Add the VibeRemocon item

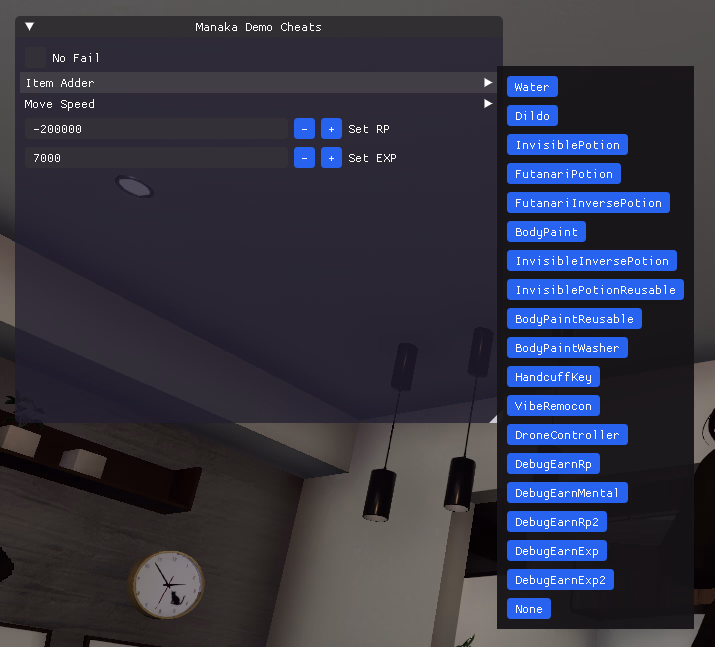pyautogui.click(x=553, y=405)
